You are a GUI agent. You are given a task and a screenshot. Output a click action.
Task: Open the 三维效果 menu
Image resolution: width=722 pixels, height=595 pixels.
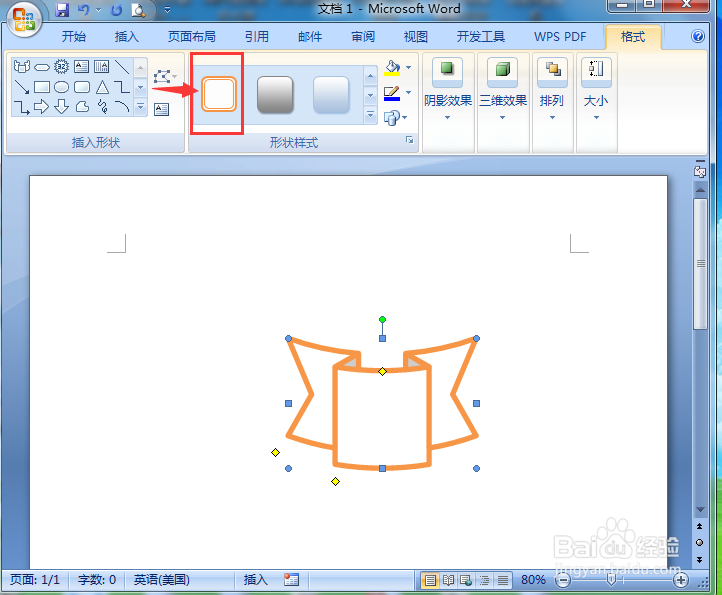click(x=503, y=89)
